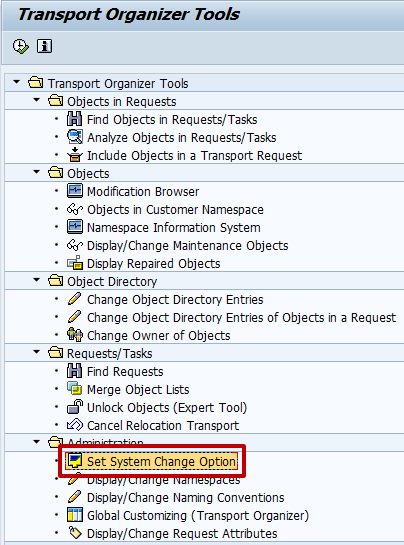Collapse the Transport Organizer Tools root node
This screenshot has height=545, width=404.
[16, 82]
